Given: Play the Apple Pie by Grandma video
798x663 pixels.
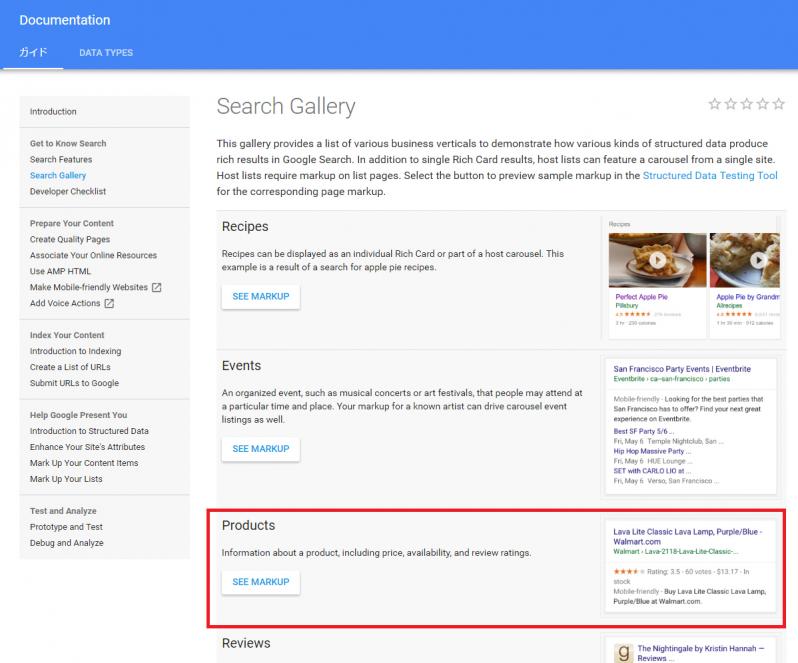Looking at the screenshot, I should pos(758,260).
